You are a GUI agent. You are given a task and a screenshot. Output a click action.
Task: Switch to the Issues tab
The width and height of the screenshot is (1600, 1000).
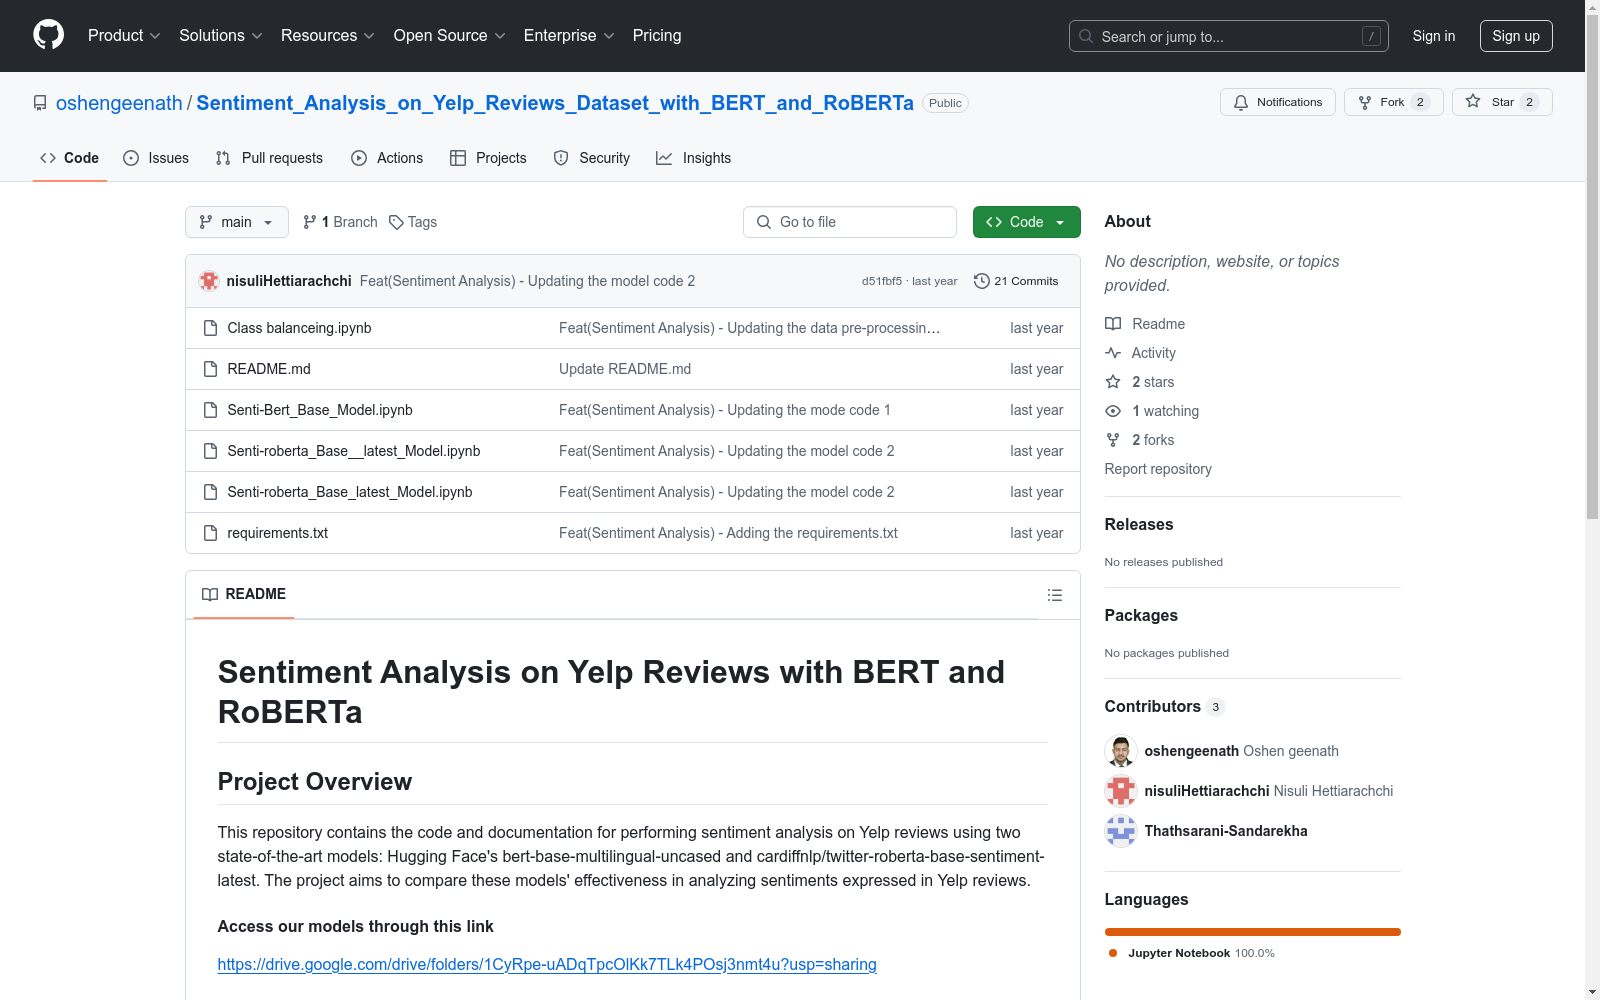tap(156, 158)
